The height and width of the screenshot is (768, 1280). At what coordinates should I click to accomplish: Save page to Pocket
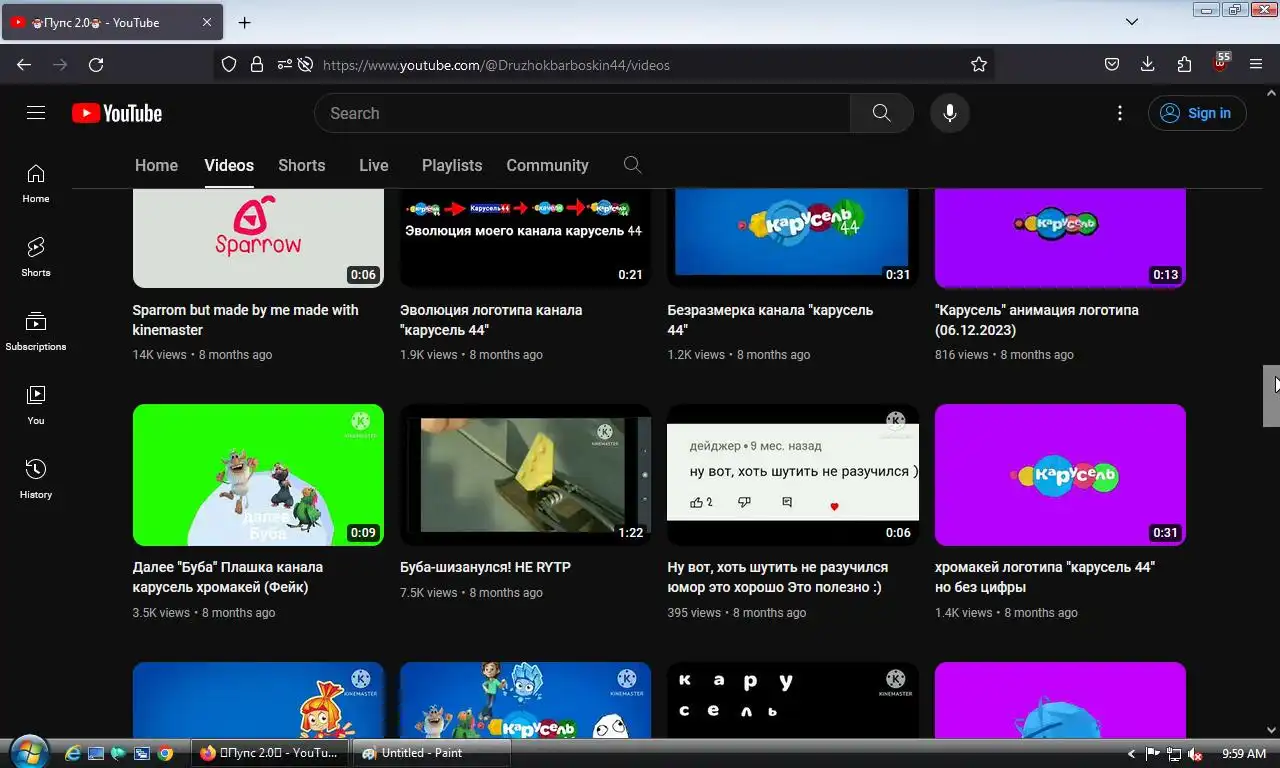pyautogui.click(x=1112, y=64)
